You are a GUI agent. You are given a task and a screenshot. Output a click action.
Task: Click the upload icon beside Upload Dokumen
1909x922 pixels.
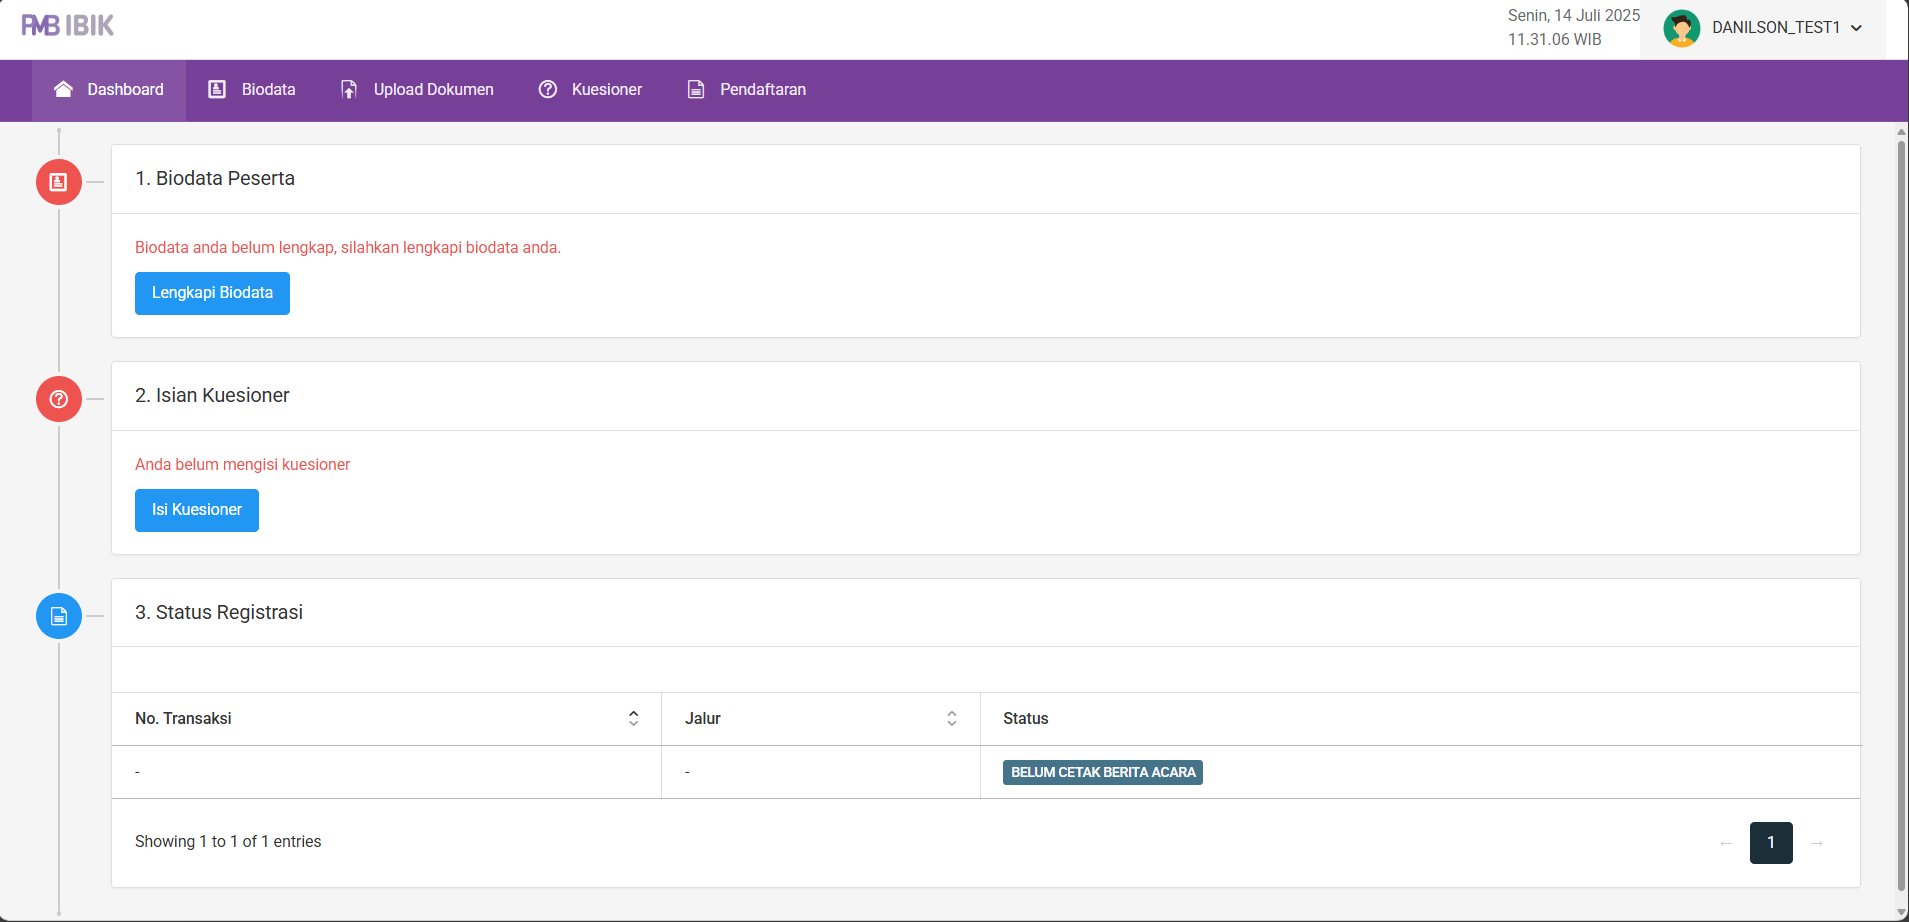tap(349, 90)
